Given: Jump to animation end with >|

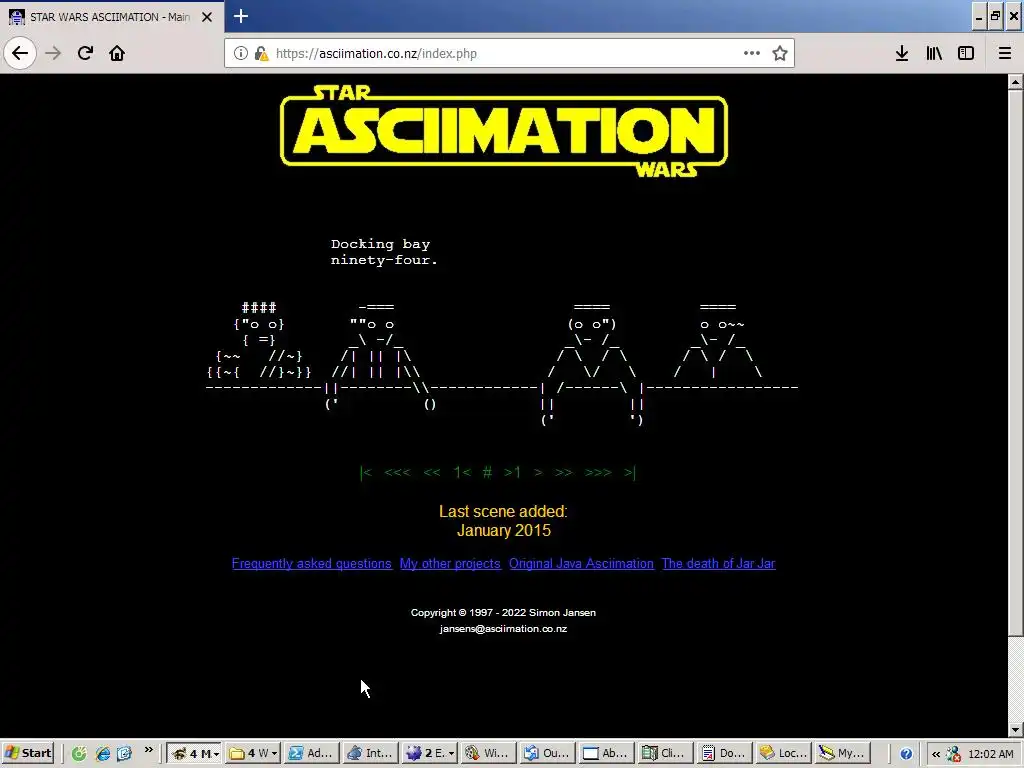Looking at the screenshot, I should click(x=630, y=472).
